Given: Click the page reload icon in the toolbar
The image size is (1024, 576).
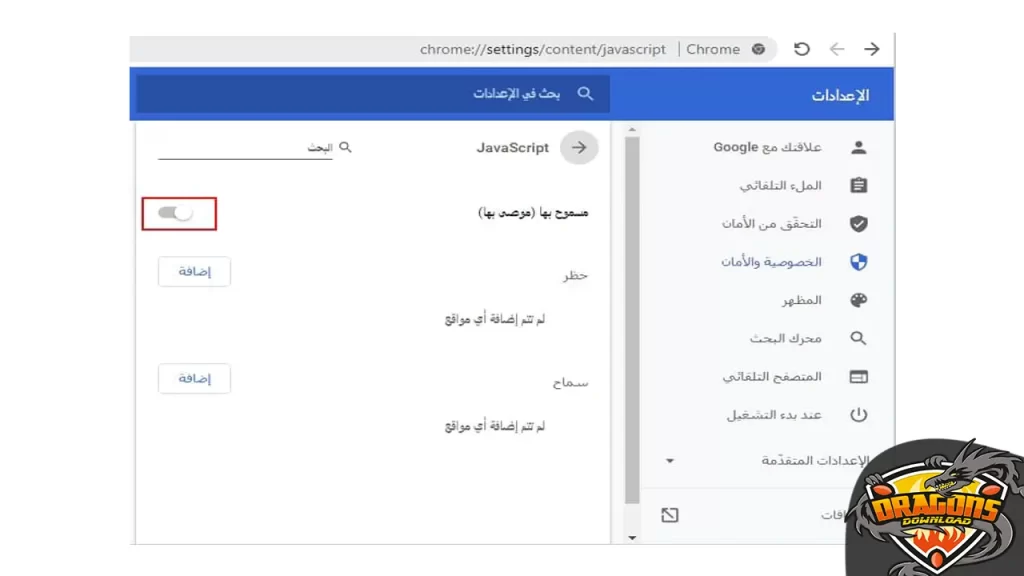Looking at the screenshot, I should [801, 48].
